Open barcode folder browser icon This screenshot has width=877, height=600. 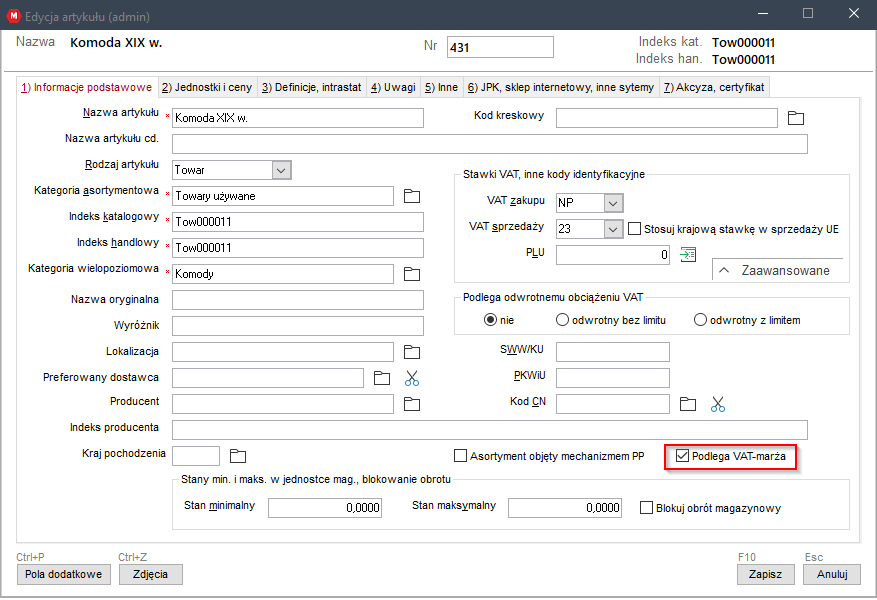(x=795, y=118)
